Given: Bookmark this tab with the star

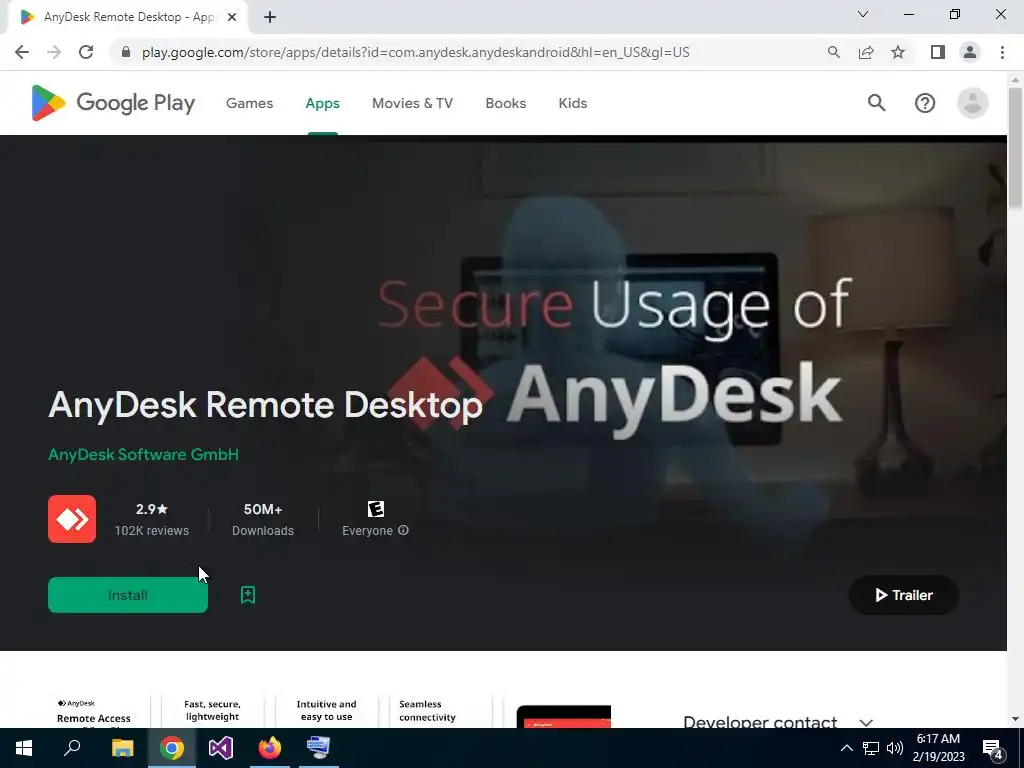Looking at the screenshot, I should click(x=898, y=52).
